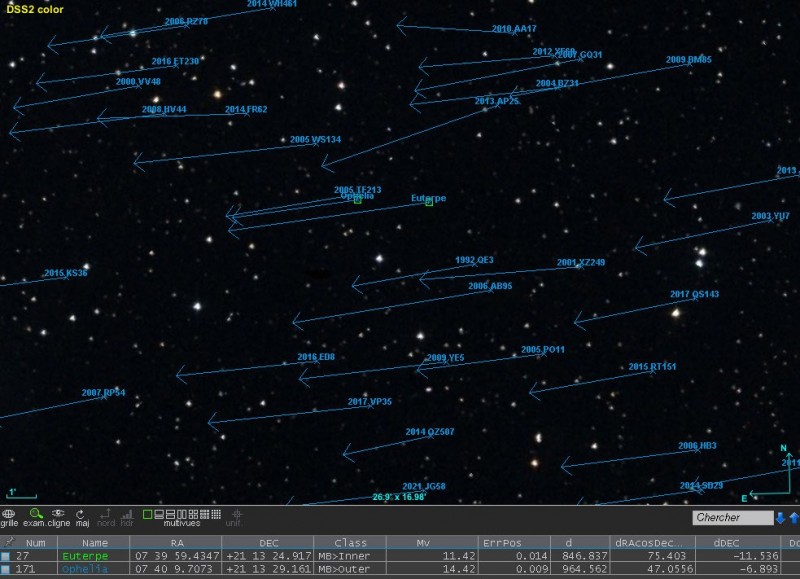Viewport: 800px width, 579px height.
Task: Click the hdr histogram icon
Action: click(x=127, y=514)
